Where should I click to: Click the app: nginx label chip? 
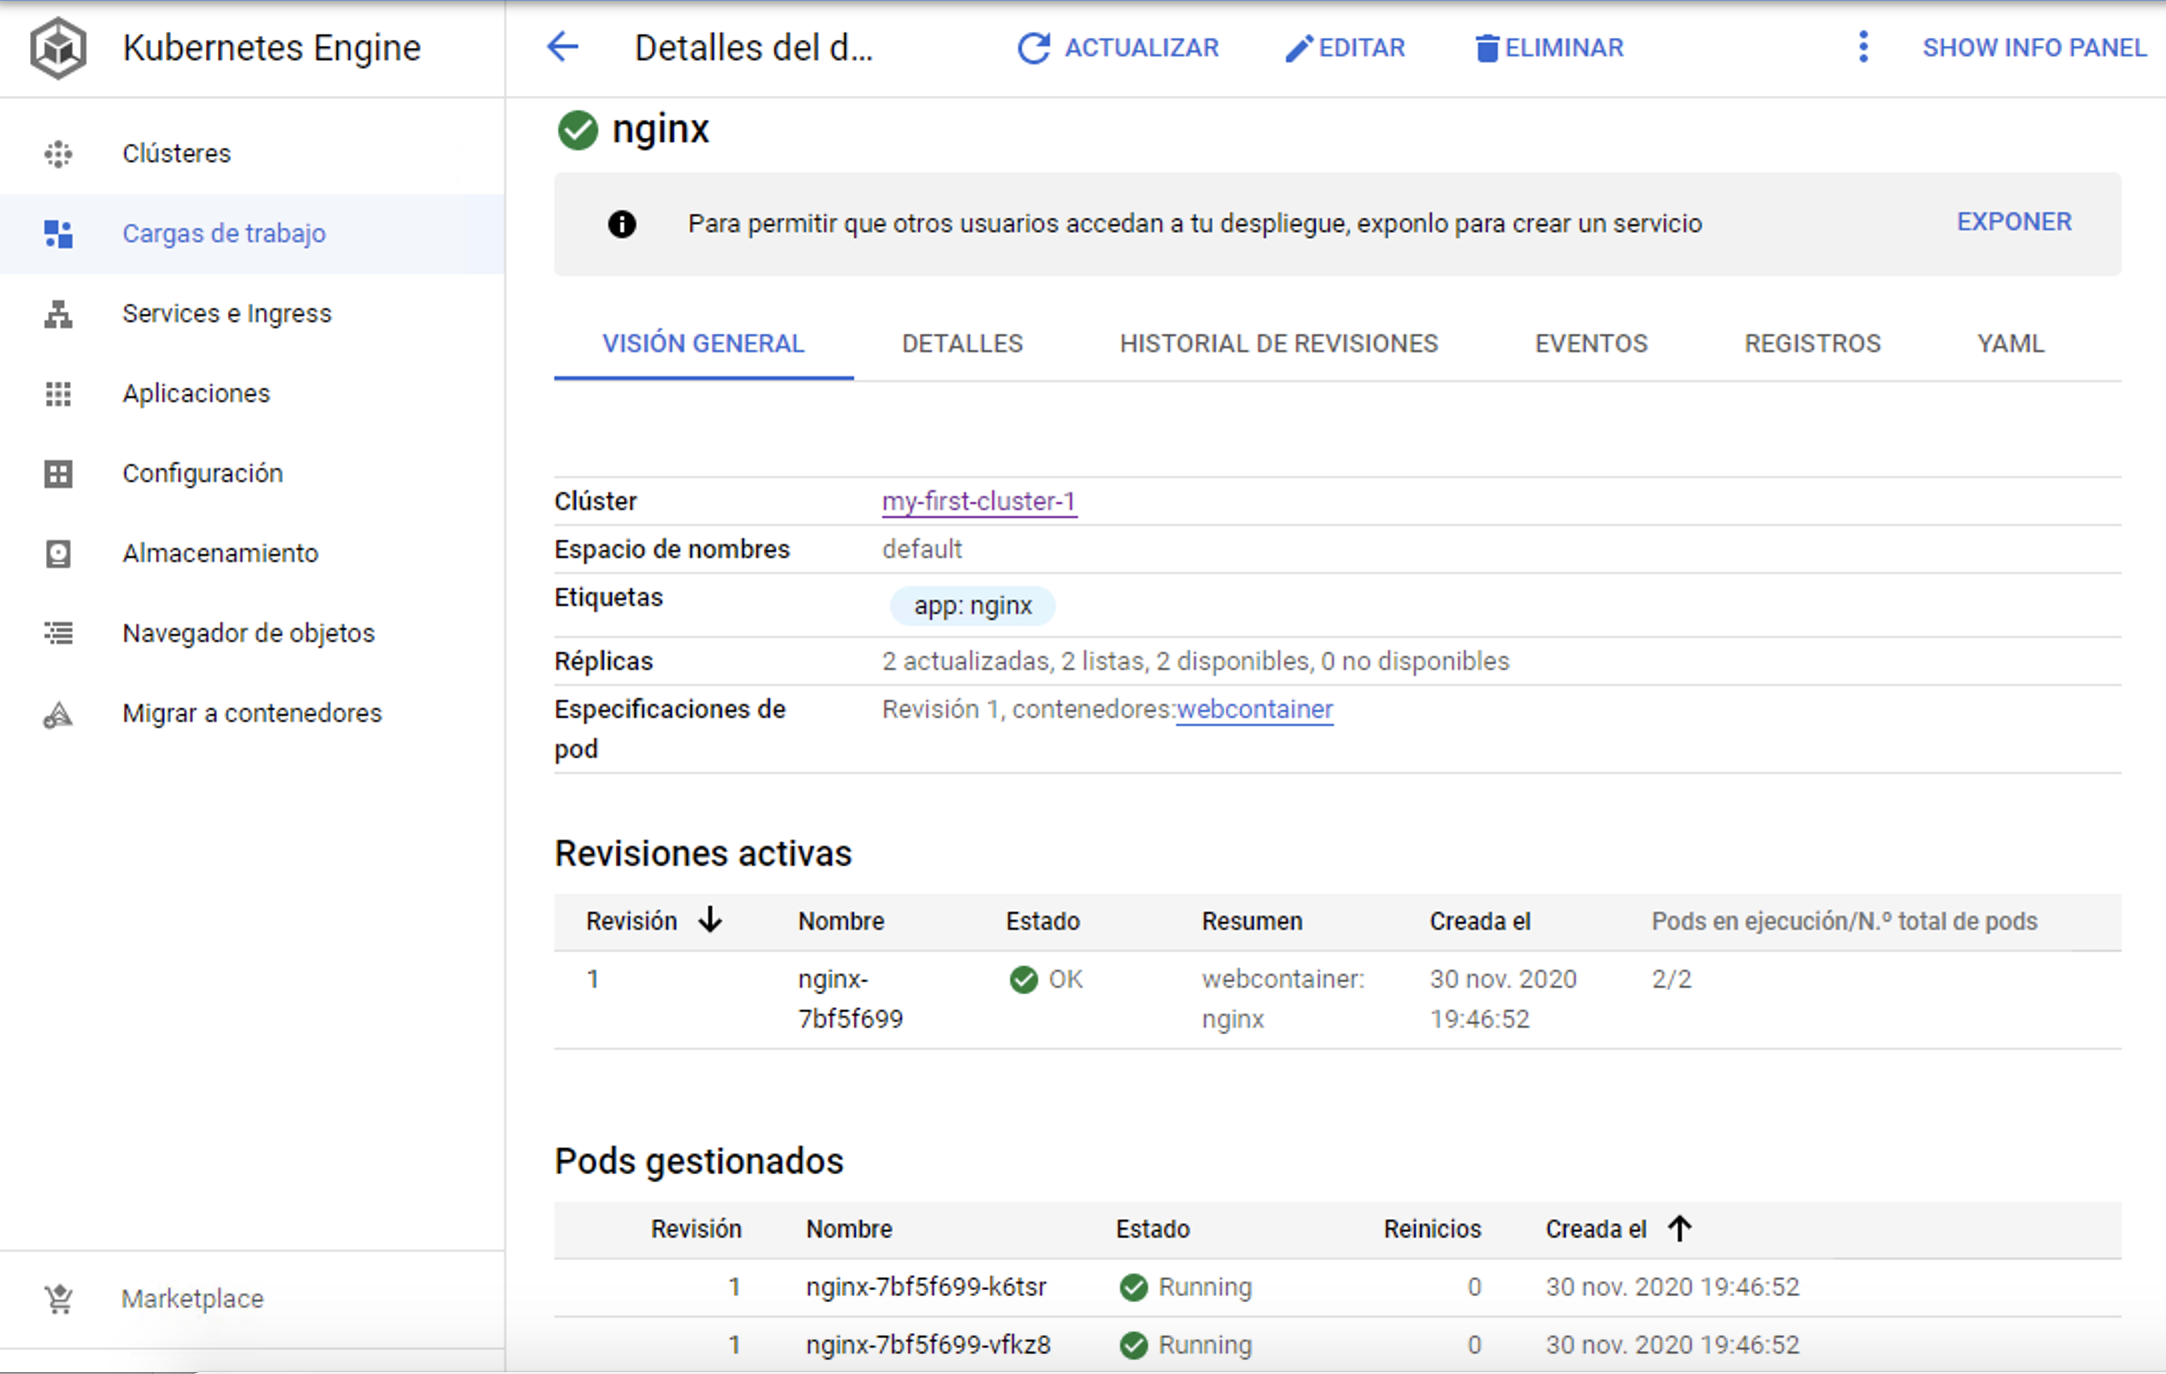pyautogui.click(x=973, y=606)
